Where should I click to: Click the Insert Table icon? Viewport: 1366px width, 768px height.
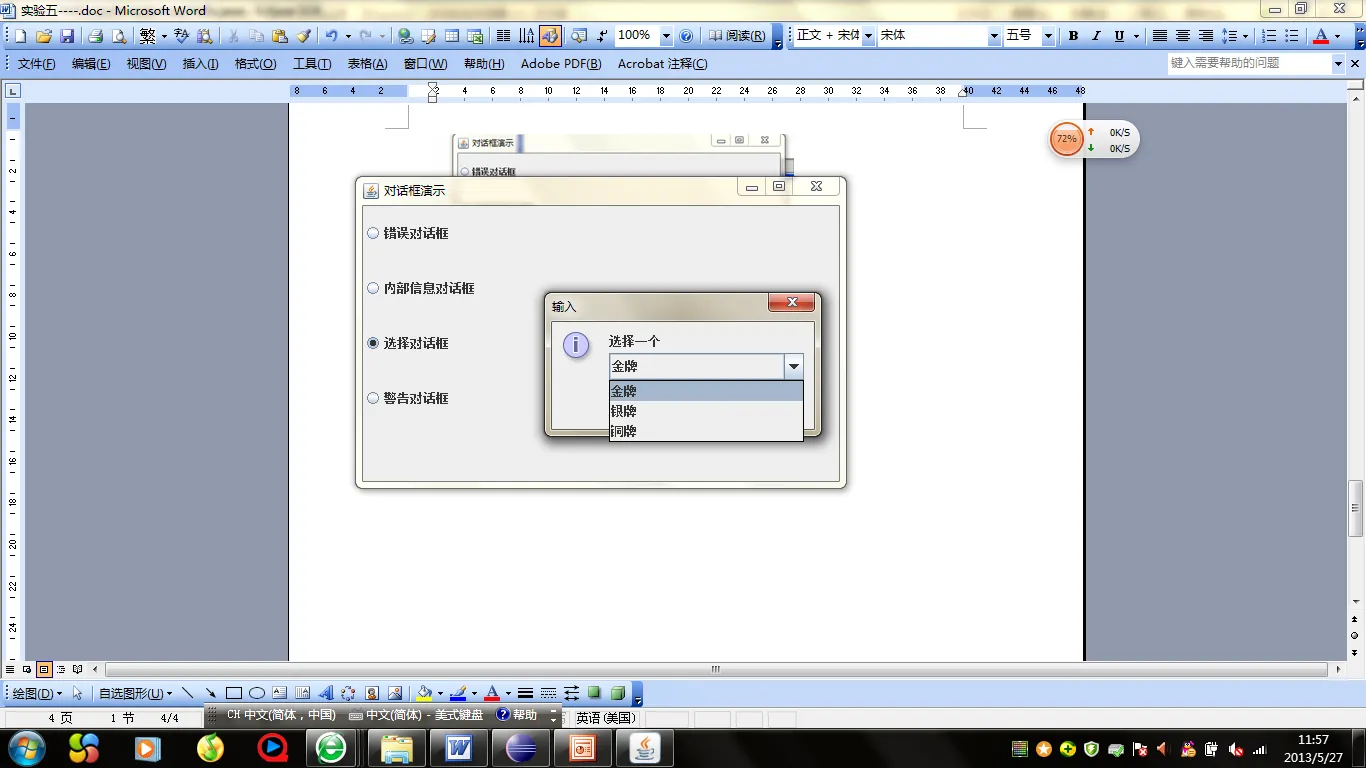click(x=452, y=36)
